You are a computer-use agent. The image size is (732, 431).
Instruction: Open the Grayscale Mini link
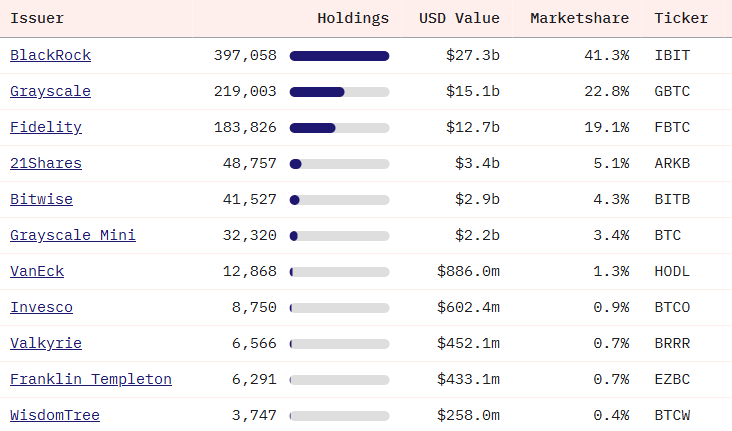coord(73,235)
